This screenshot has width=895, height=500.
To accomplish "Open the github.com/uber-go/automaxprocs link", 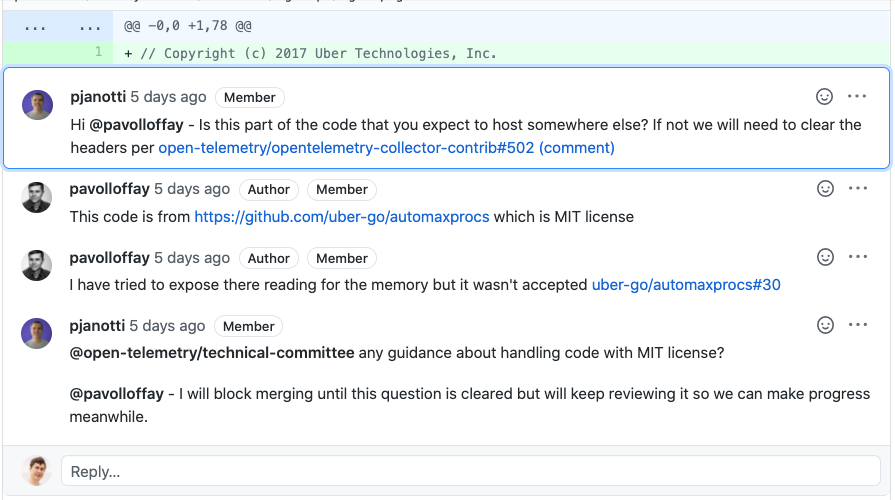I will 342,217.
